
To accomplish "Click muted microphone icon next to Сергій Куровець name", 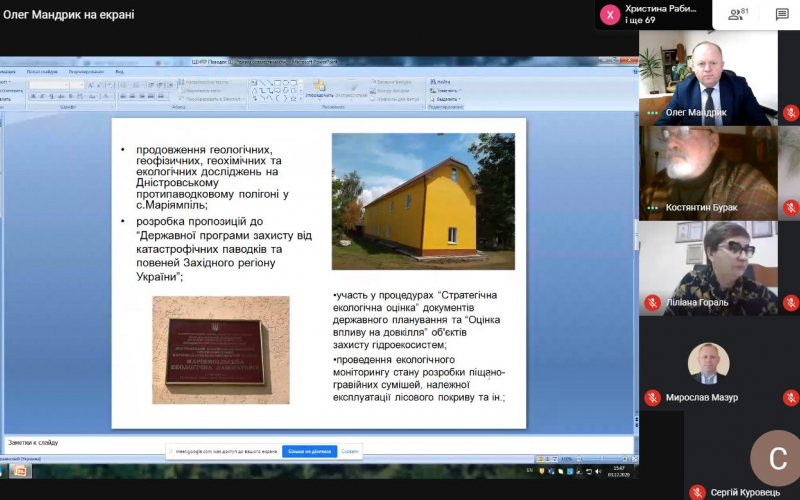I will point(697,492).
